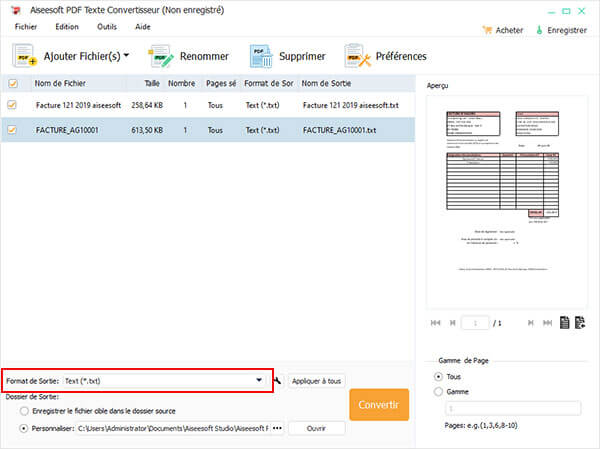Toggle the select-all checkbox in table header
The width and height of the screenshot is (600, 449).
[x=12, y=84]
